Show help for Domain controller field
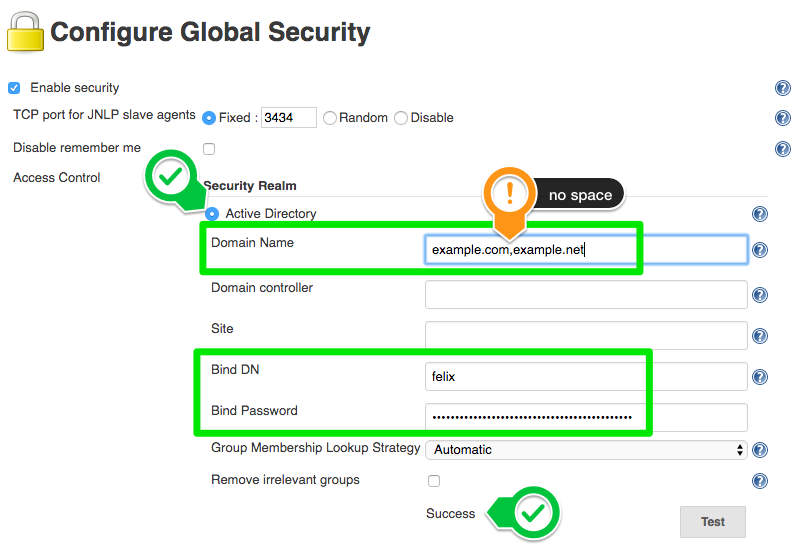Screen dimensions: 793x544 [760, 295]
